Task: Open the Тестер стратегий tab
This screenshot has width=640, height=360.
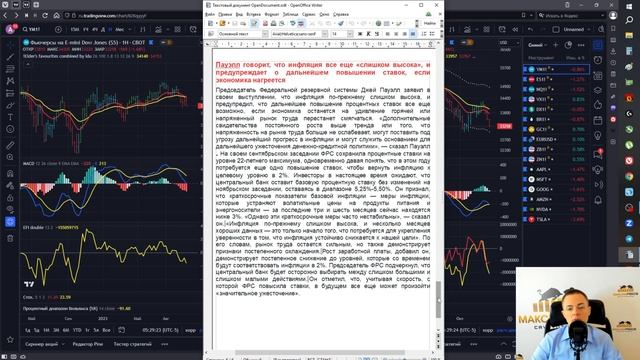Action: point(133,344)
